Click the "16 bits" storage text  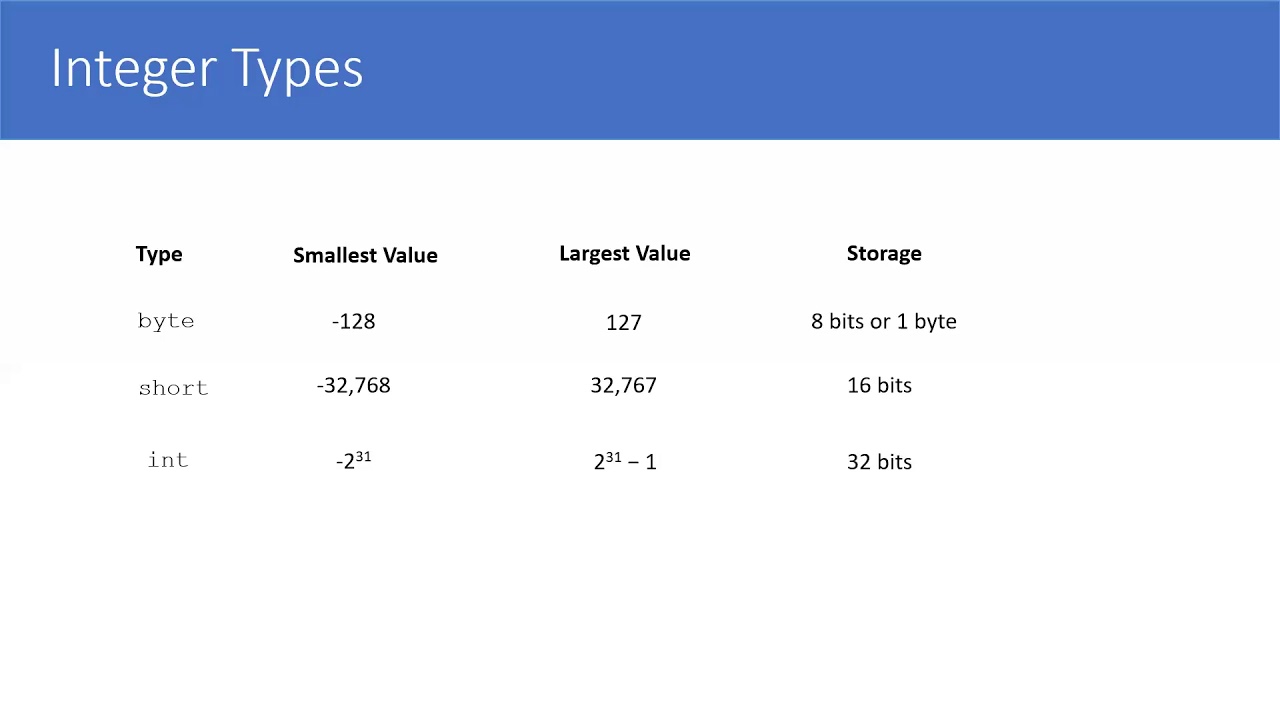pyautogui.click(x=879, y=386)
